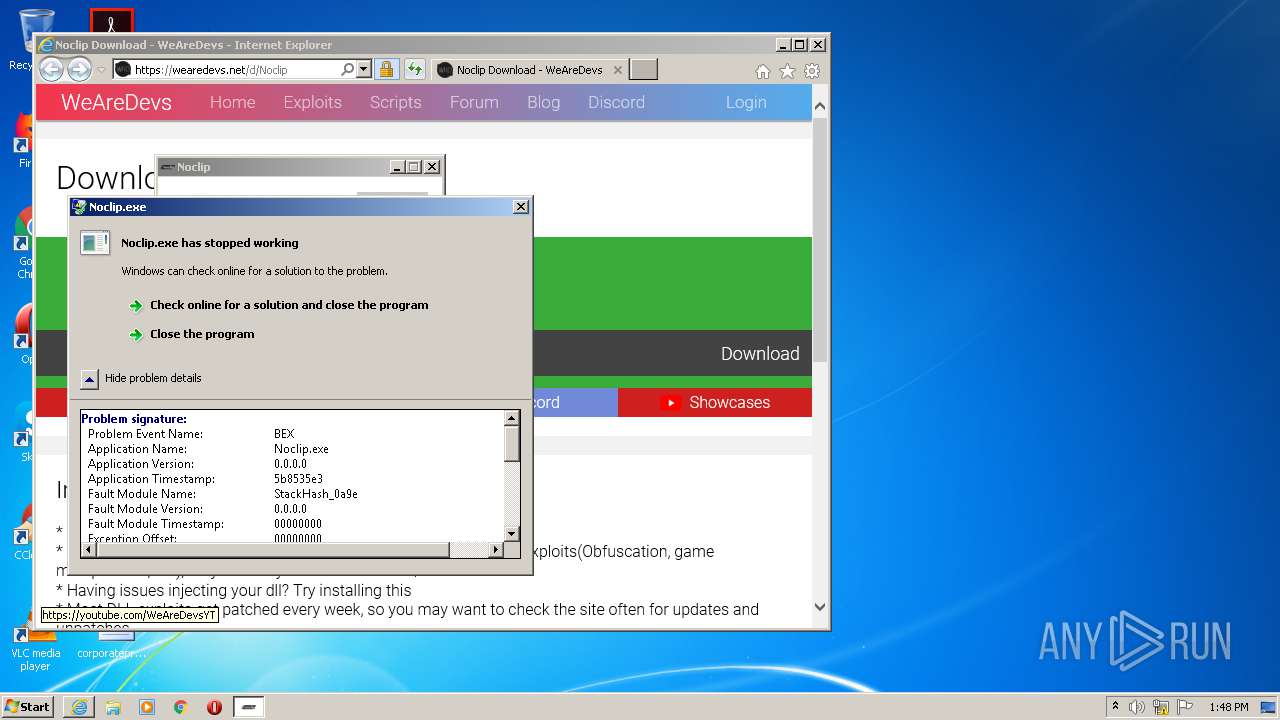Choose Close the program option
Screen dimensions: 1280x720
pos(202,334)
